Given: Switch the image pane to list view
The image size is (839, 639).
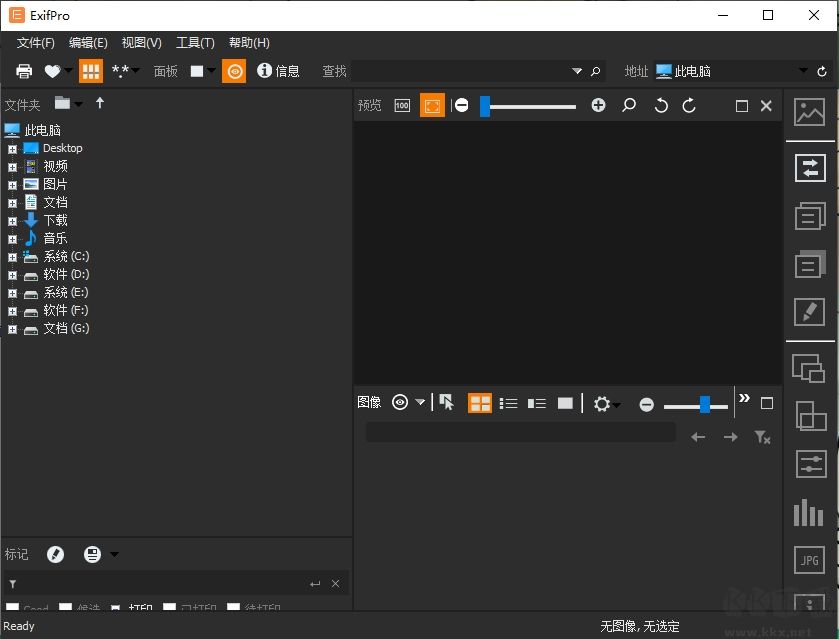Looking at the screenshot, I should pyautogui.click(x=509, y=403).
